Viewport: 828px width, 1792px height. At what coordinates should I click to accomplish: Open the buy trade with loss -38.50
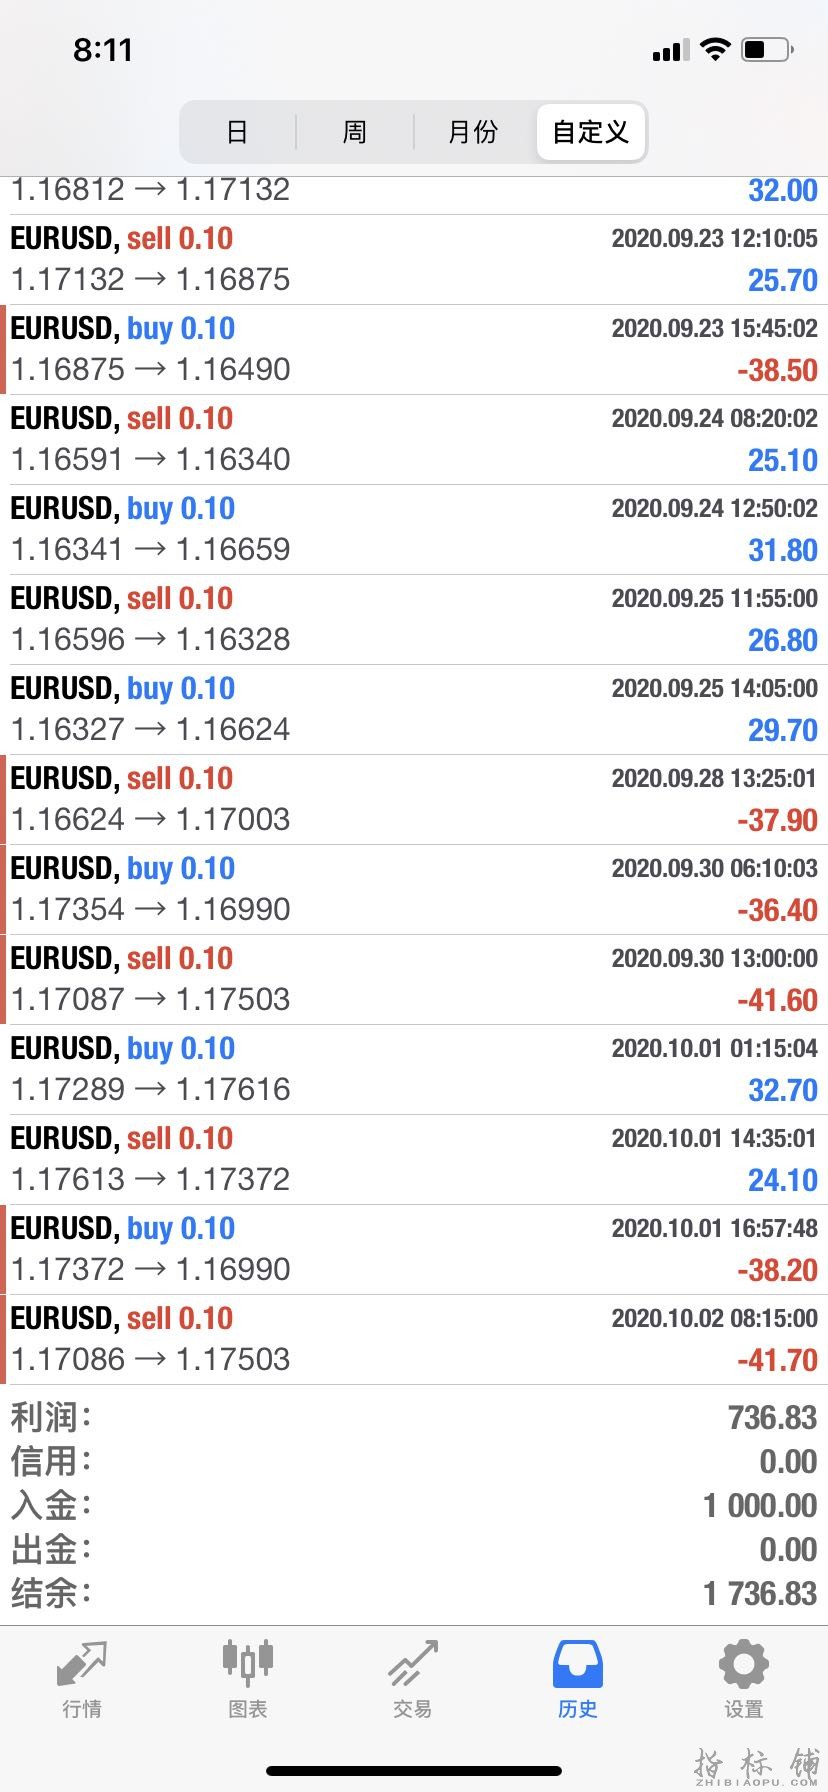point(414,350)
